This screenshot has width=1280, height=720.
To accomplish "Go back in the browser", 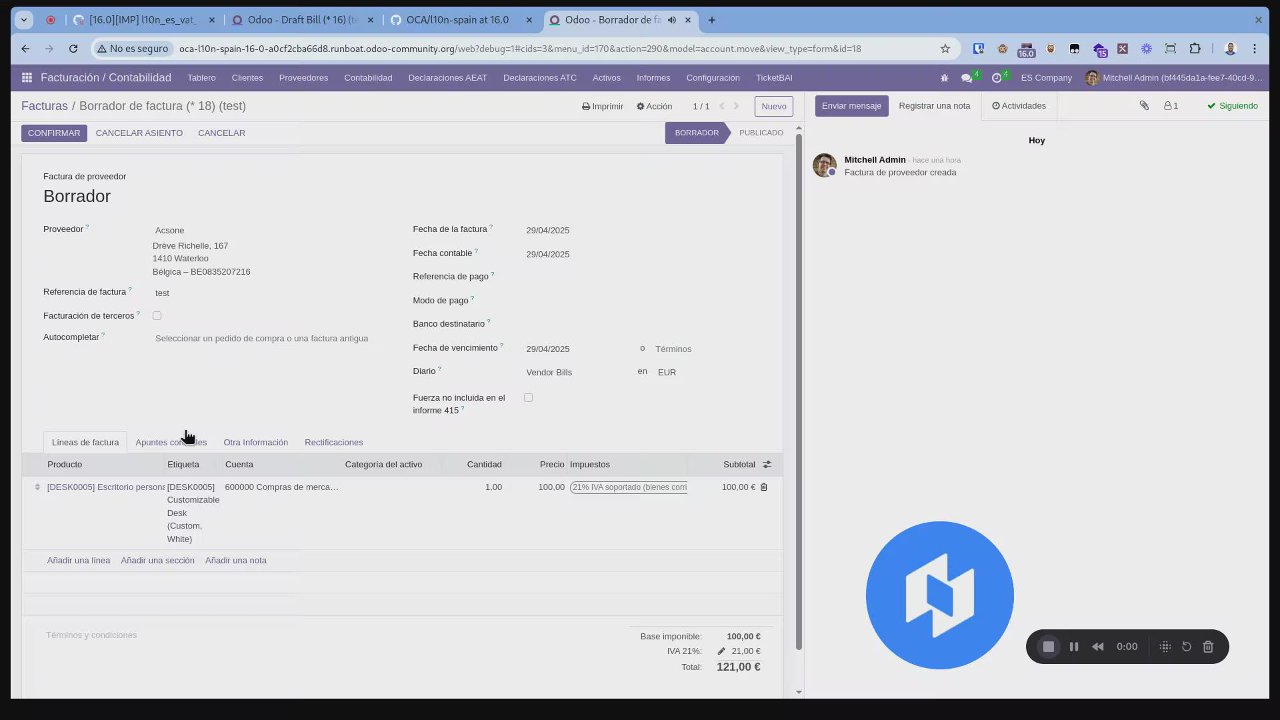I will click(25, 48).
